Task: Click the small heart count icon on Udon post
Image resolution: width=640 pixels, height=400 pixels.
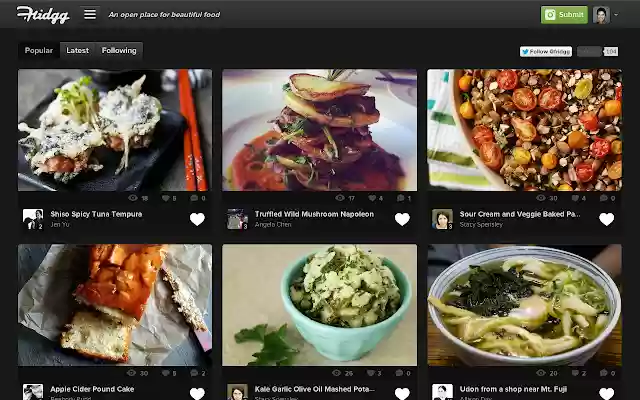Action: tap(575, 373)
